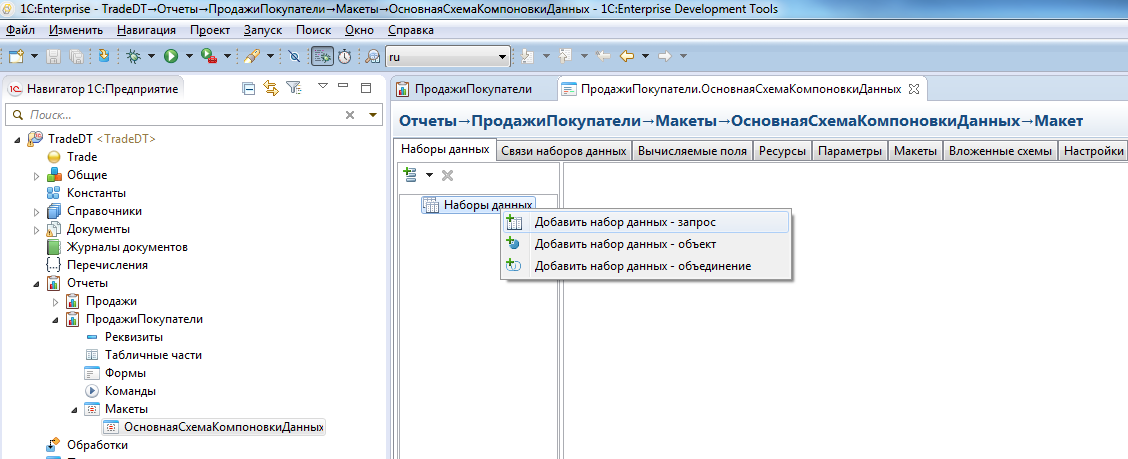Collapse the TradeDT project node
1128x459 pixels.
click(x=17, y=139)
